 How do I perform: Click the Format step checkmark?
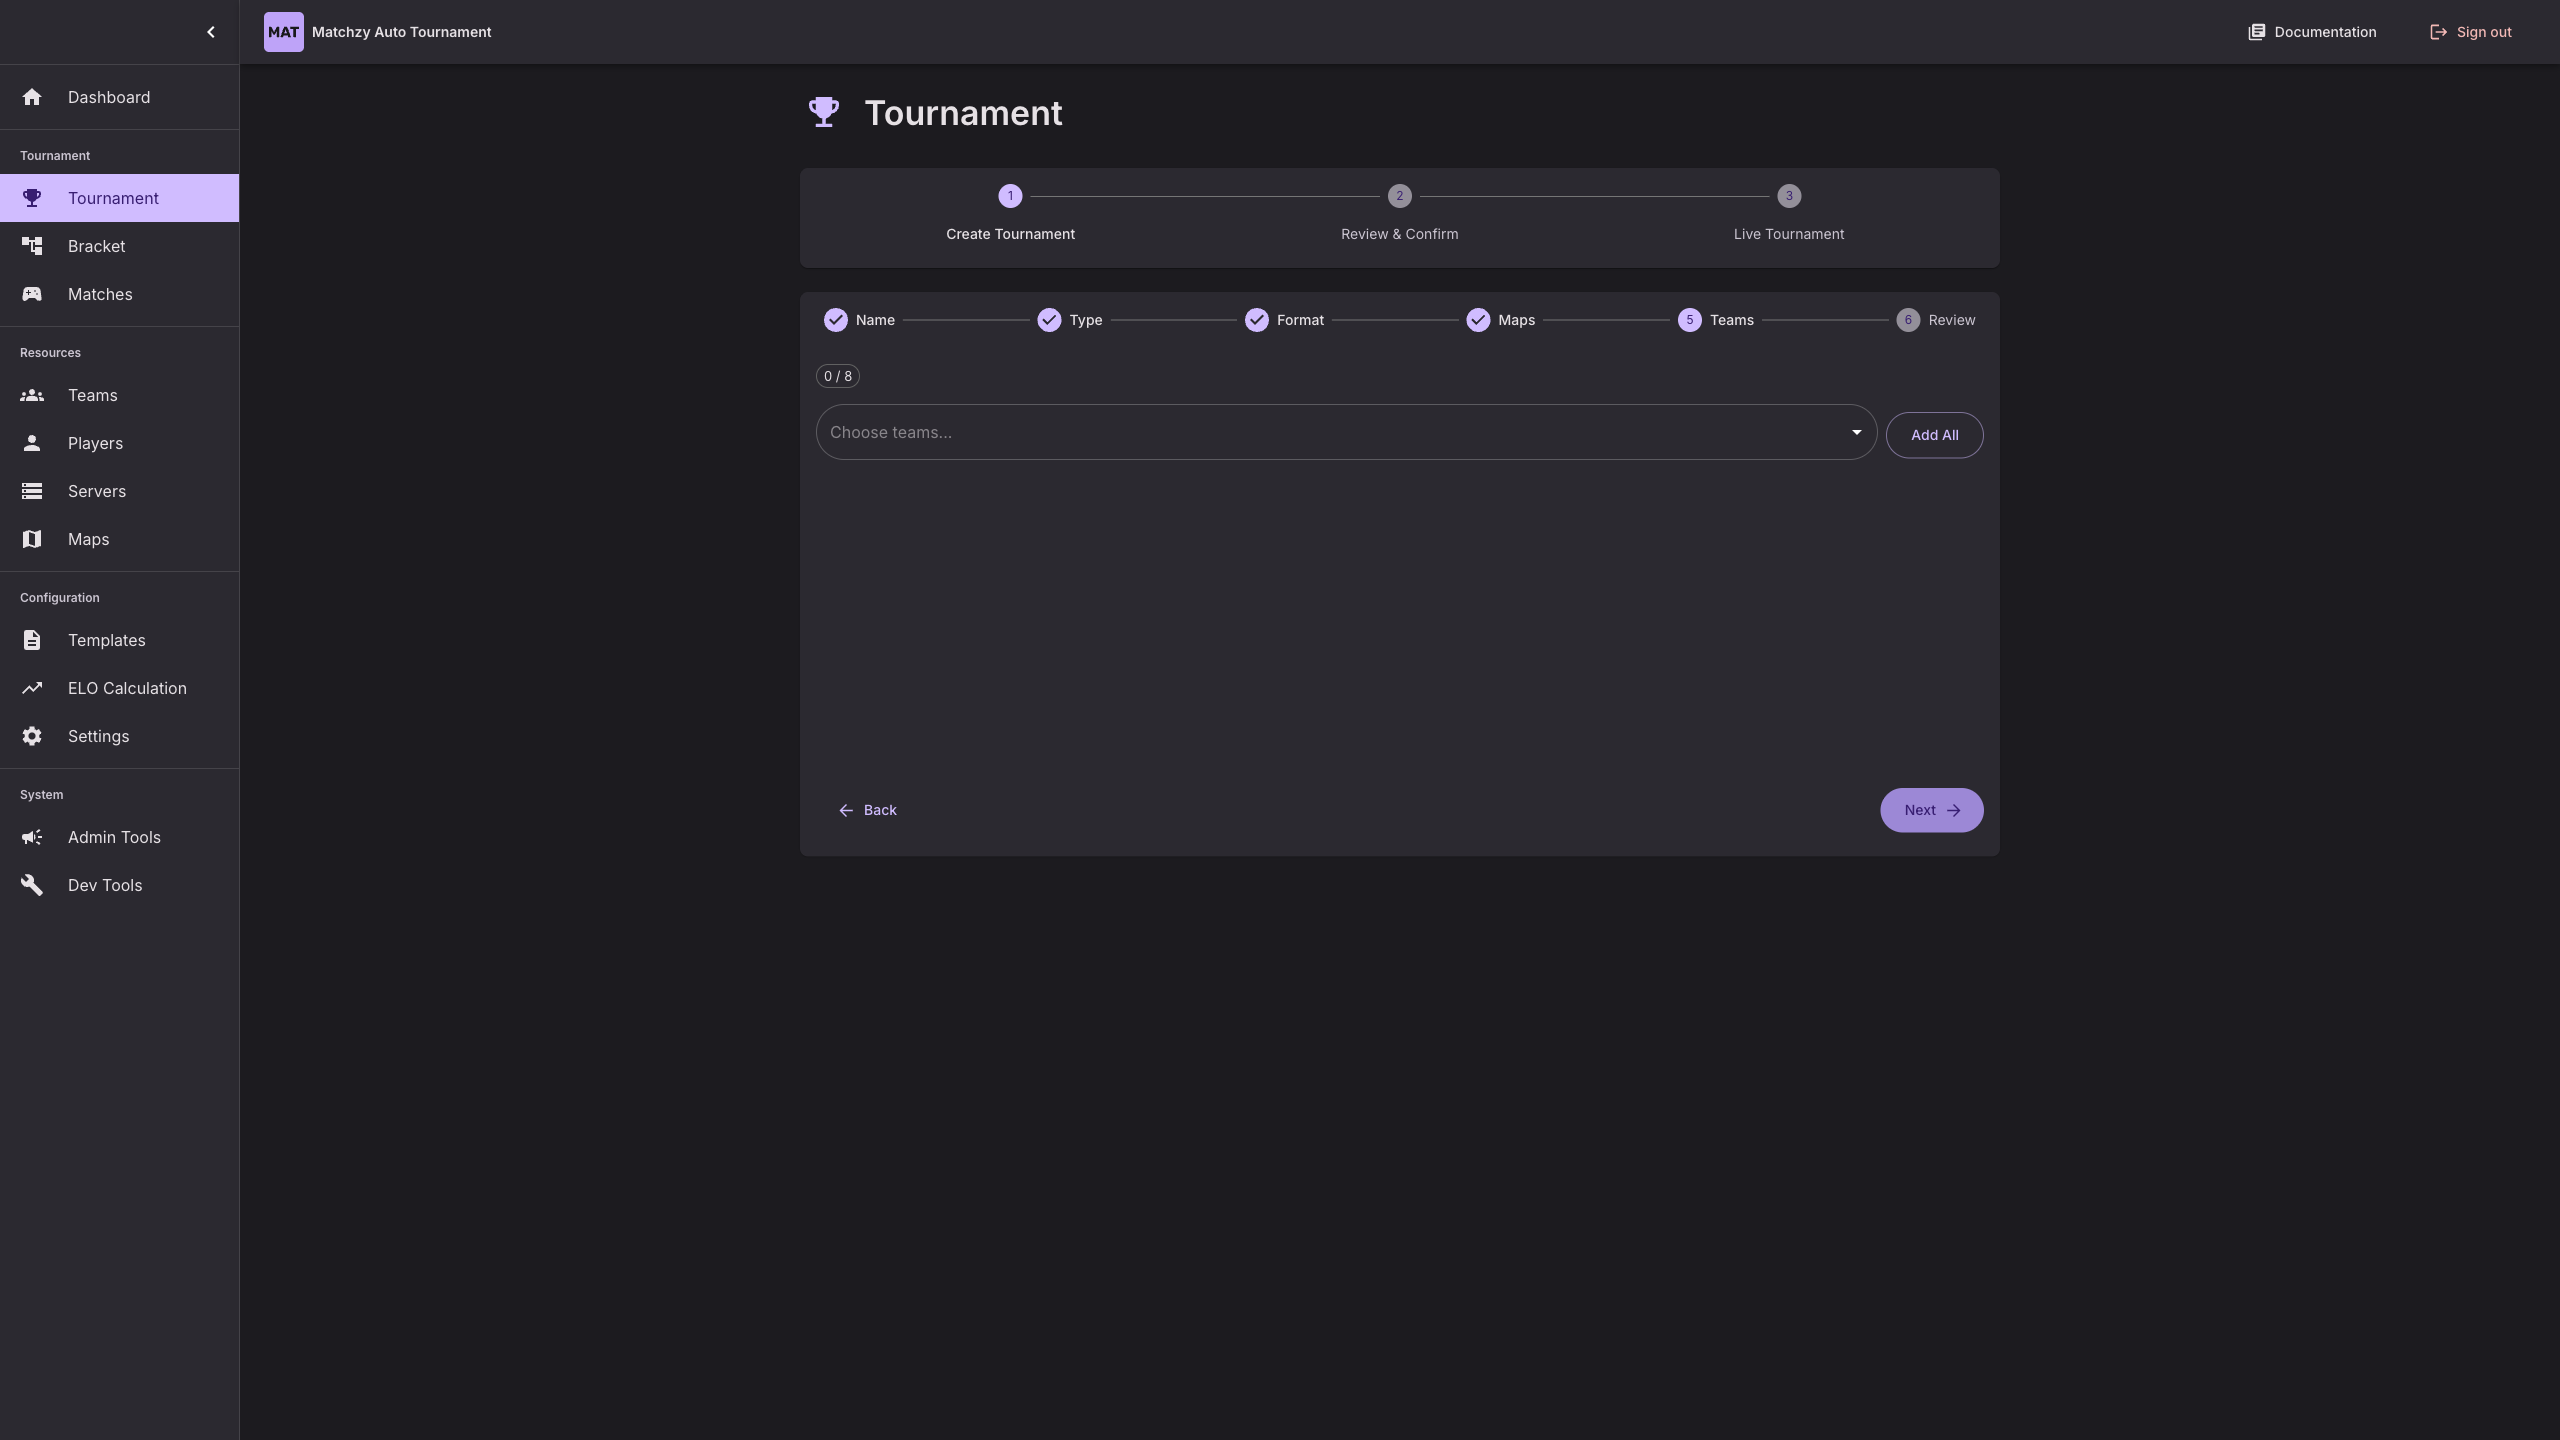pyautogui.click(x=1257, y=320)
